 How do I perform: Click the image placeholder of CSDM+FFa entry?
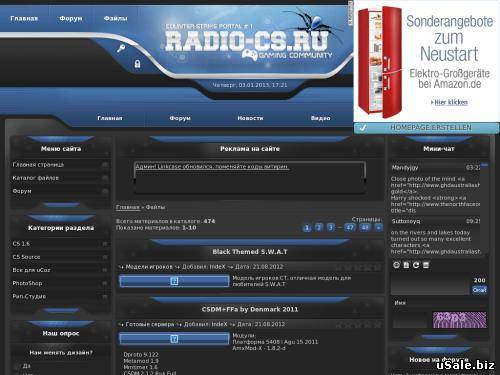click(174, 339)
